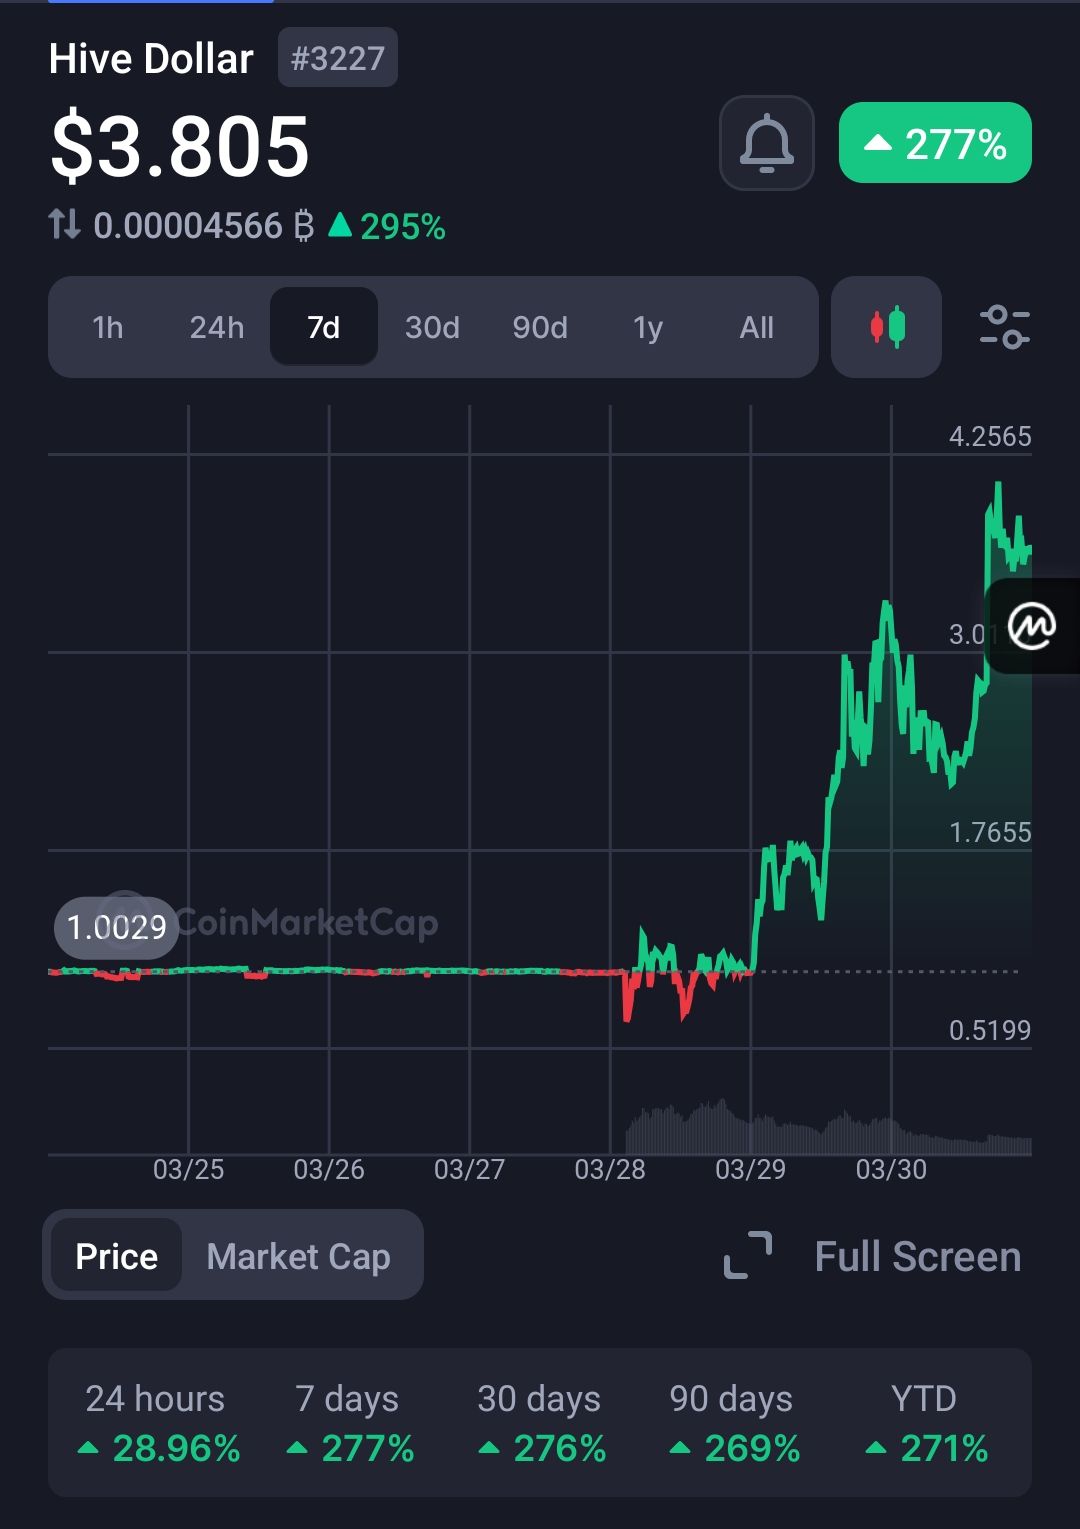The image size is (1080, 1529).
Task: Tap the full screen expand icon
Action: (x=748, y=1256)
